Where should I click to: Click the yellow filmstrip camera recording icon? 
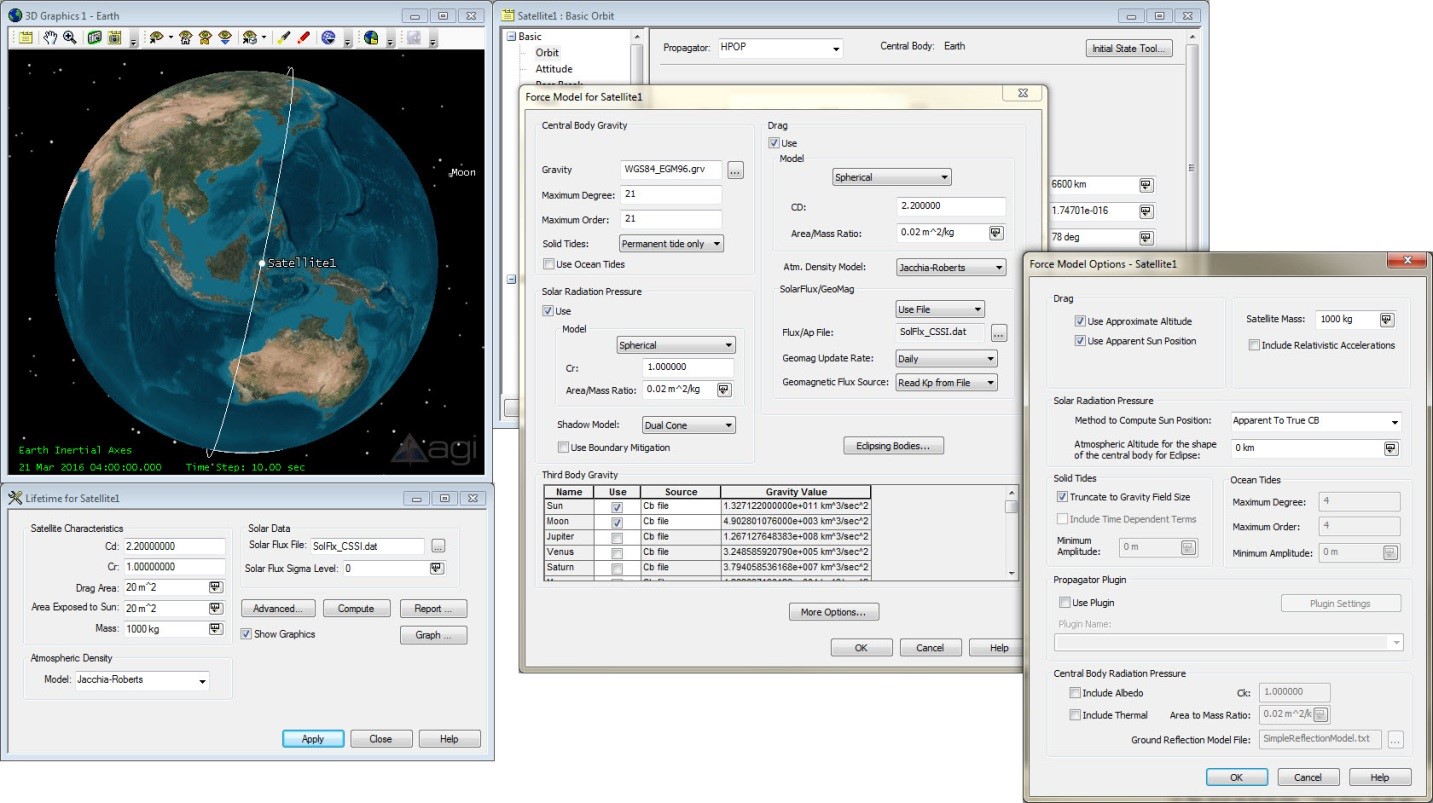(x=115, y=38)
